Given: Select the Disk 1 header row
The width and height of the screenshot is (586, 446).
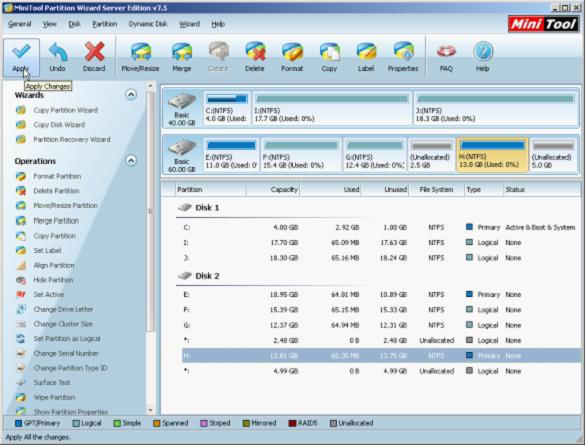Looking at the screenshot, I should point(377,207).
